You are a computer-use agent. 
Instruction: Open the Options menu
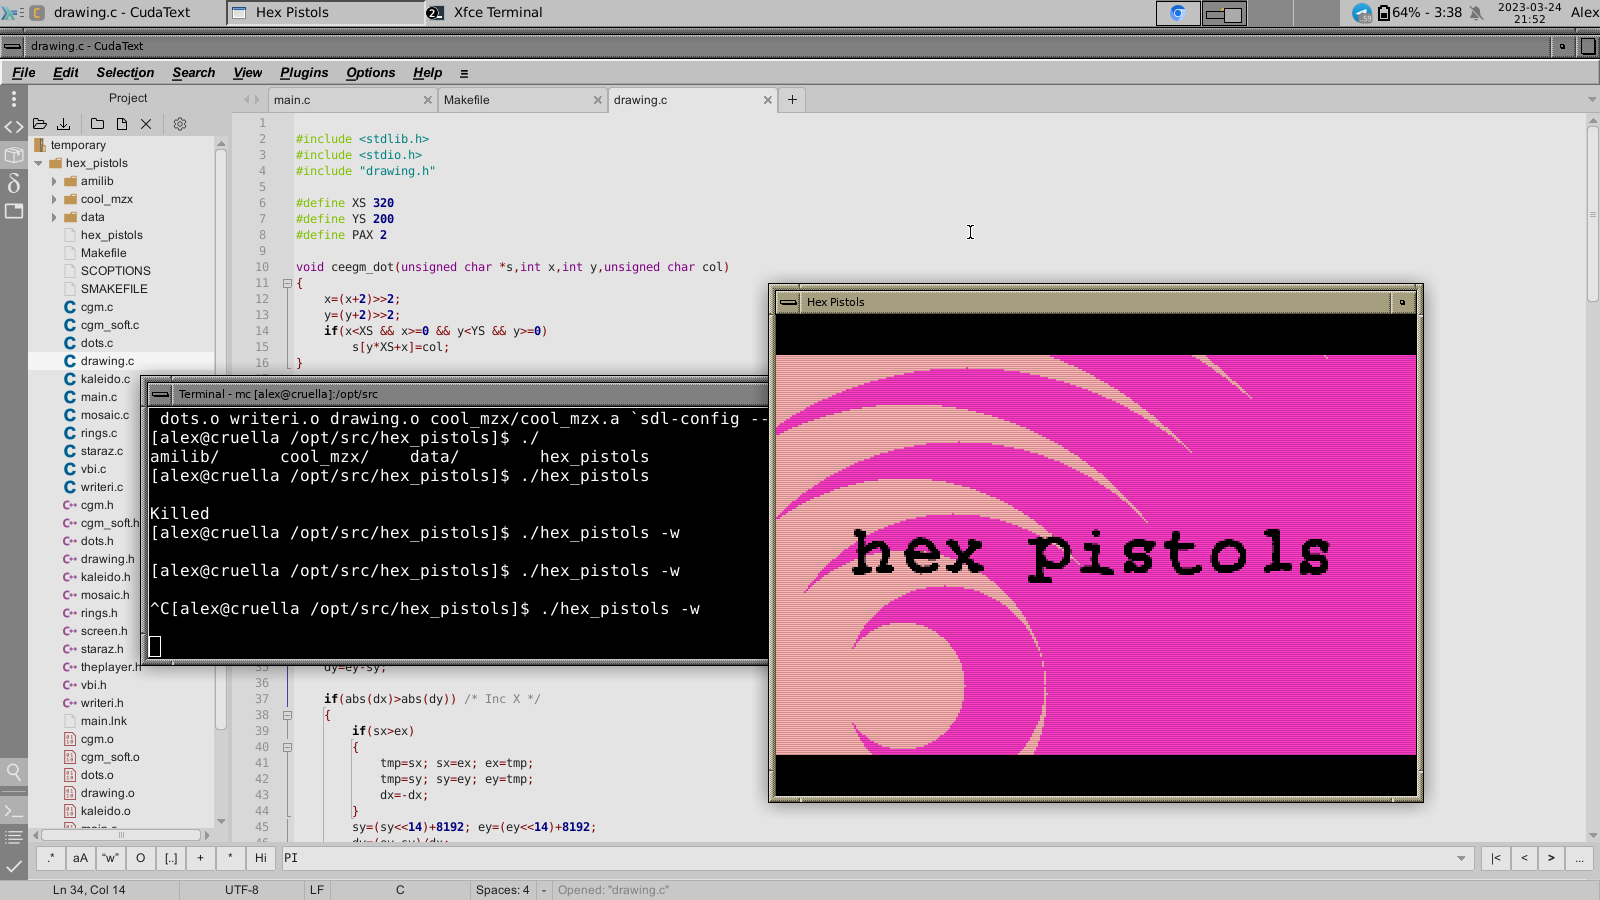(x=371, y=73)
